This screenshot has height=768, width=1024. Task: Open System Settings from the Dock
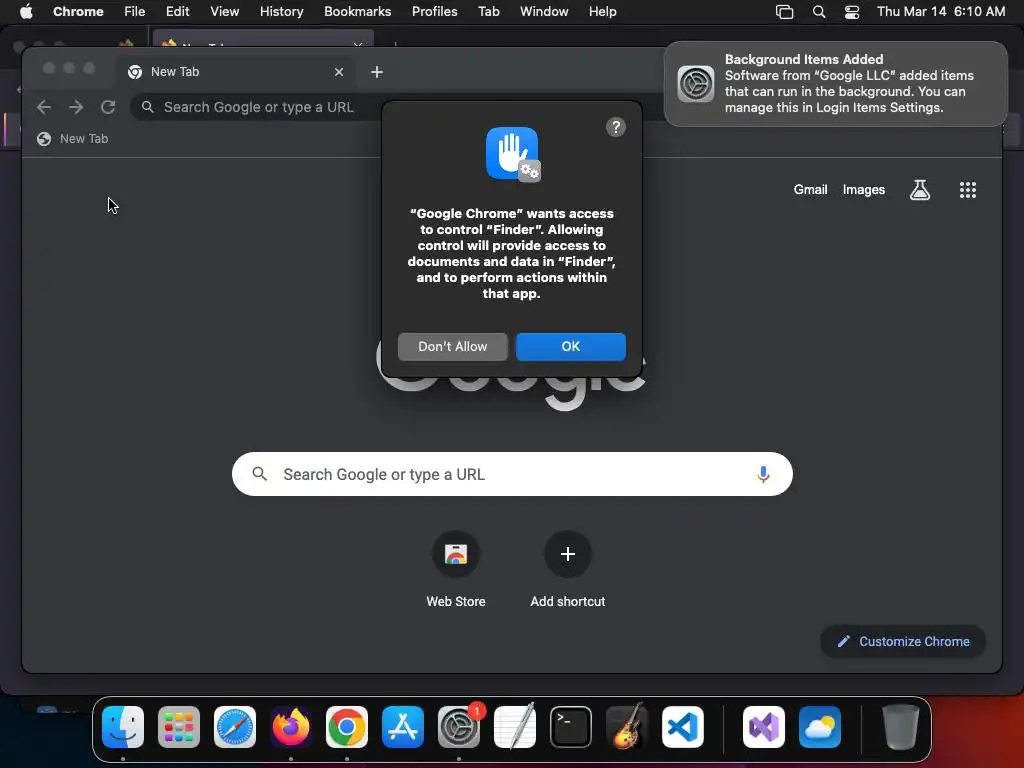click(459, 727)
